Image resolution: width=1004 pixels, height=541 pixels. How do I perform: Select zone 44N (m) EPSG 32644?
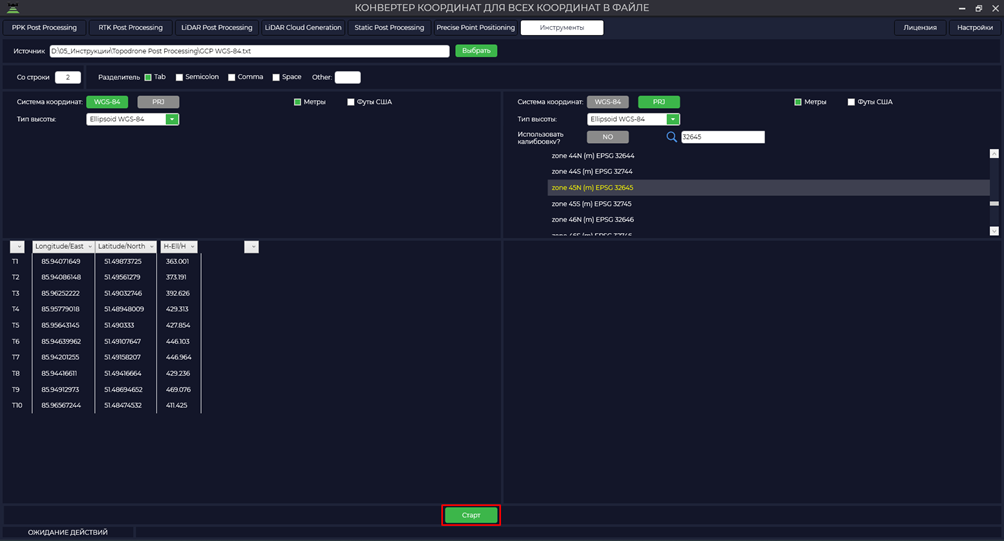pyautogui.click(x=593, y=156)
